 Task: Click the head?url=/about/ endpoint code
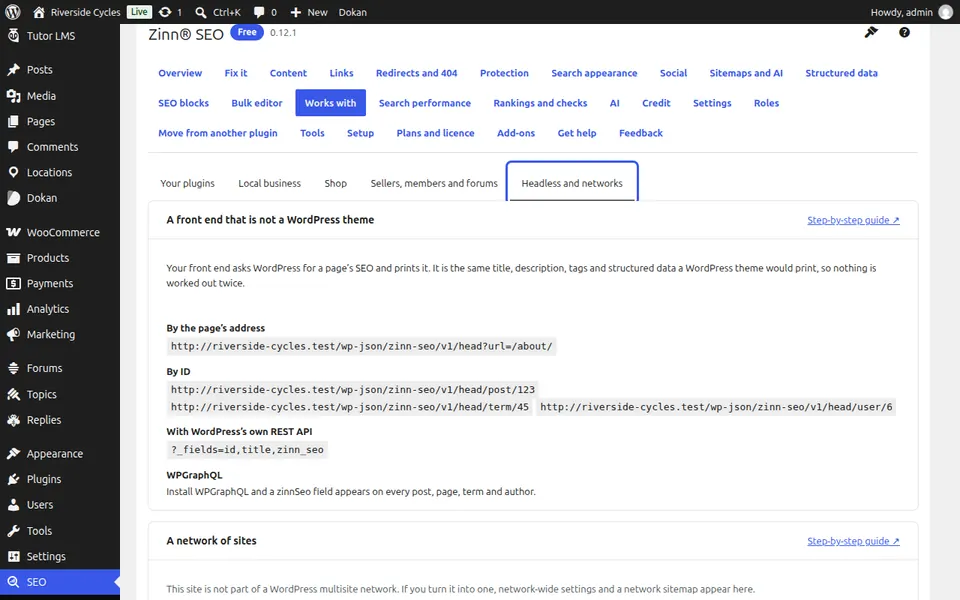click(361, 346)
